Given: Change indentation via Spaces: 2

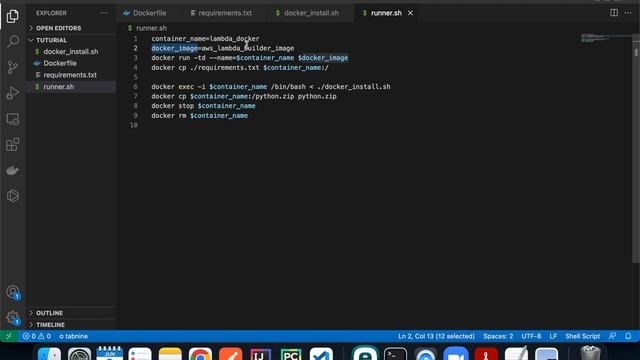Looking at the screenshot, I should click(498, 336).
